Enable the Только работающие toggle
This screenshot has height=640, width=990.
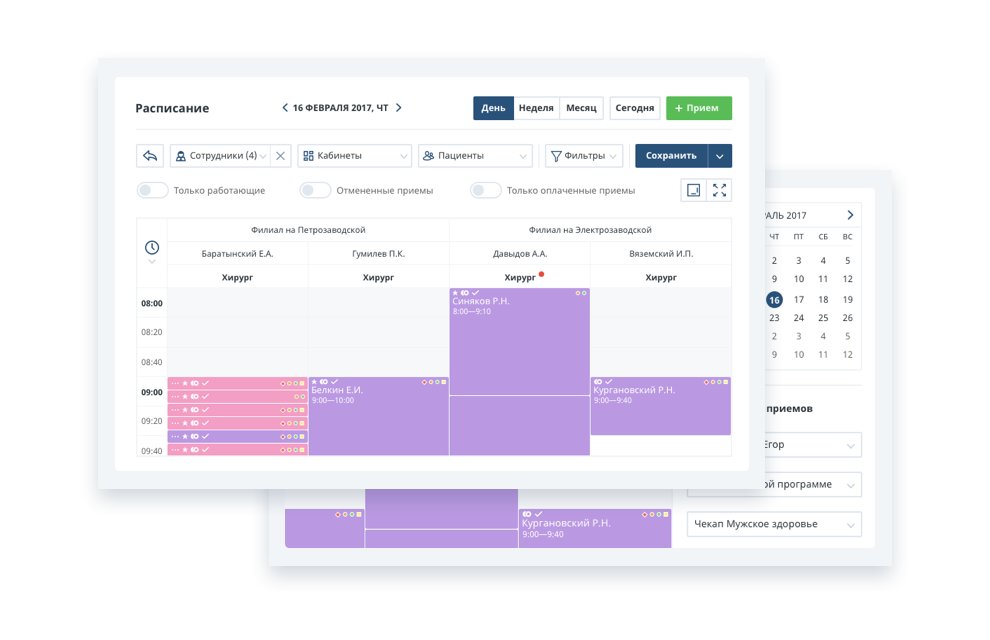coord(152,190)
